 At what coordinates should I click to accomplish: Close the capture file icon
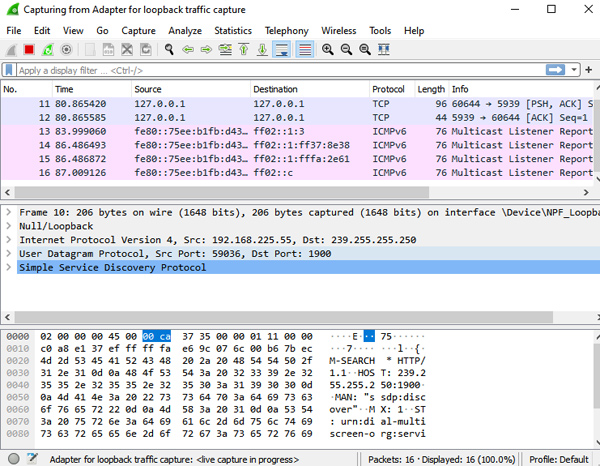click(x=127, y=50)
